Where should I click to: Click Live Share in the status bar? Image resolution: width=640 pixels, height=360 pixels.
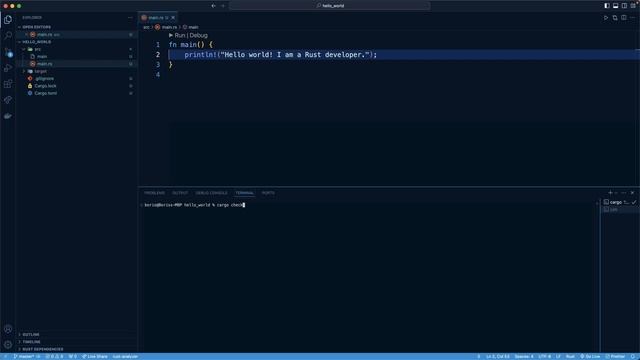click(95, 356)
